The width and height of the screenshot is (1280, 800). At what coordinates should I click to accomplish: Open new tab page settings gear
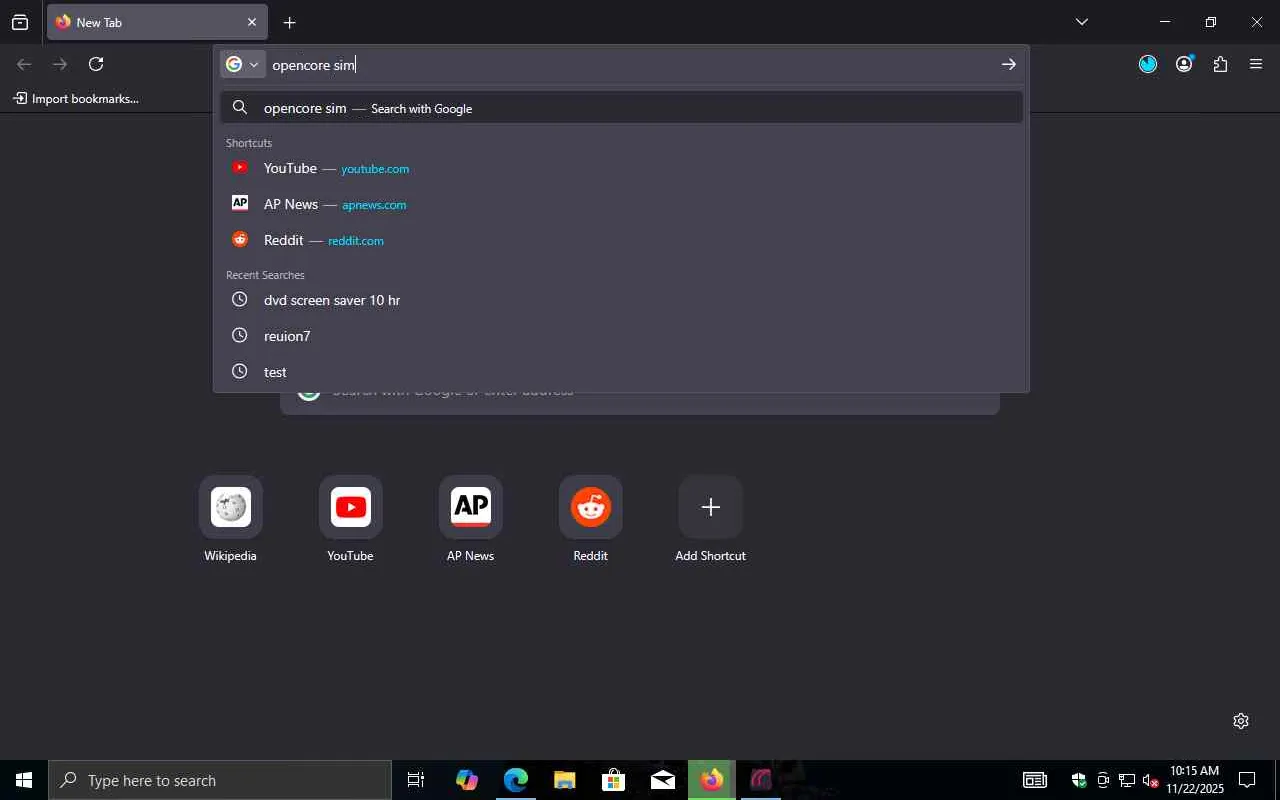pos(1241,721)
